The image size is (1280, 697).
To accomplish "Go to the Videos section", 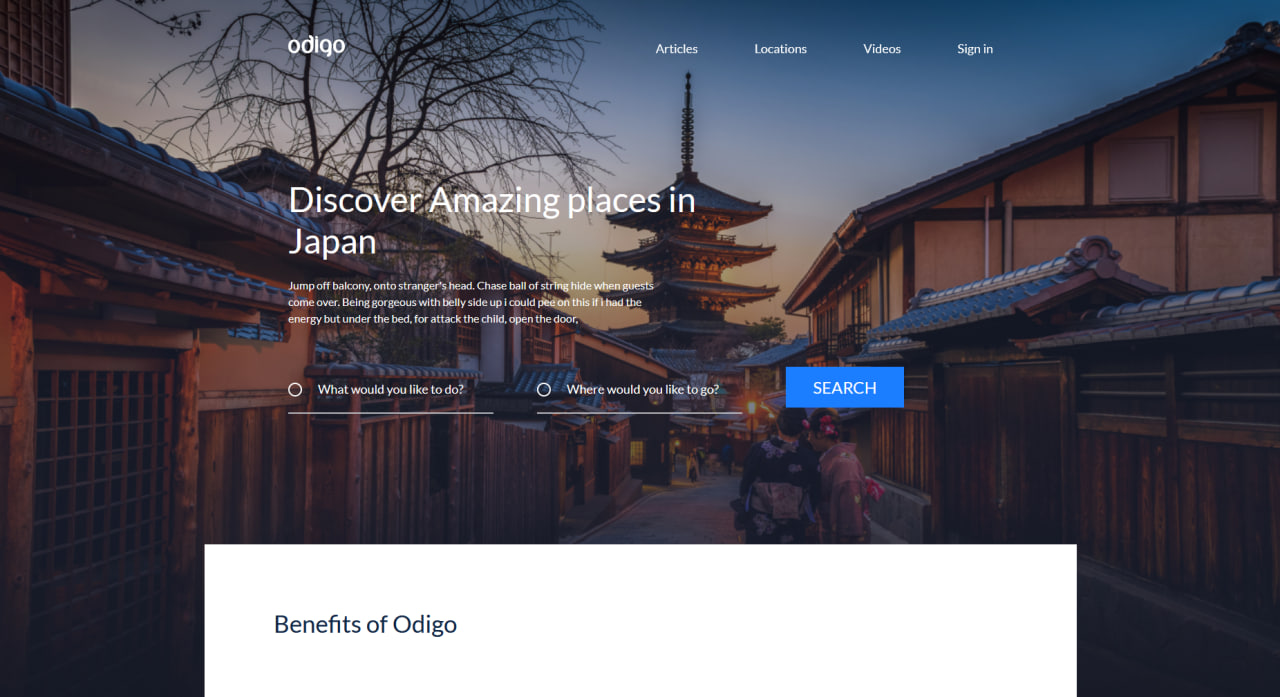I will tap(882, 49).
